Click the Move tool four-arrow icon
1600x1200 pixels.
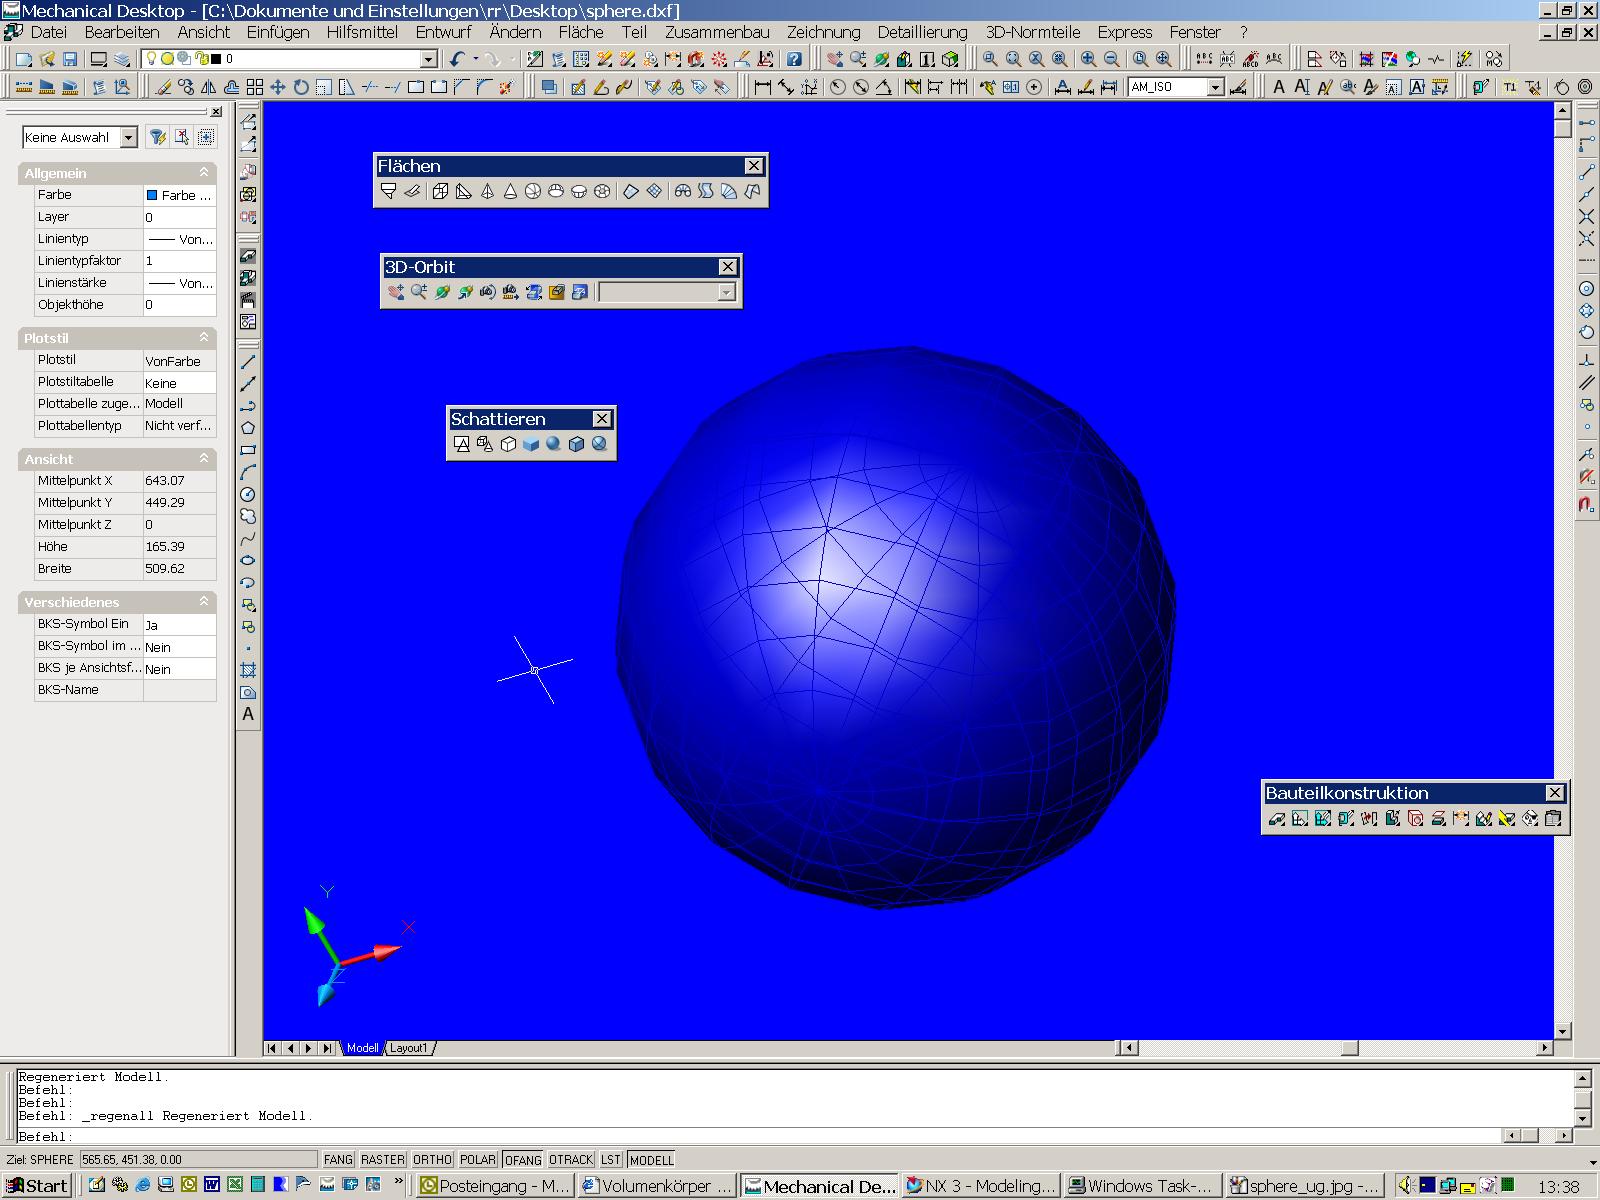(278, 87)
